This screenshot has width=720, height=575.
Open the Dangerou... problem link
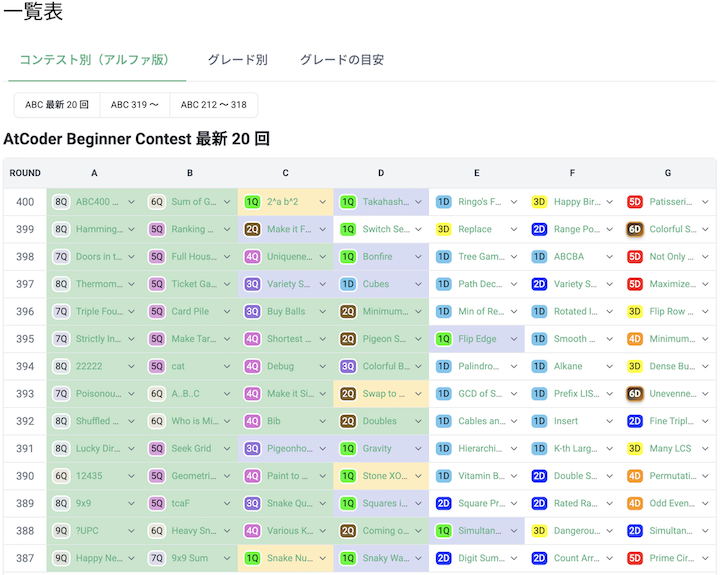coord(577,531)
